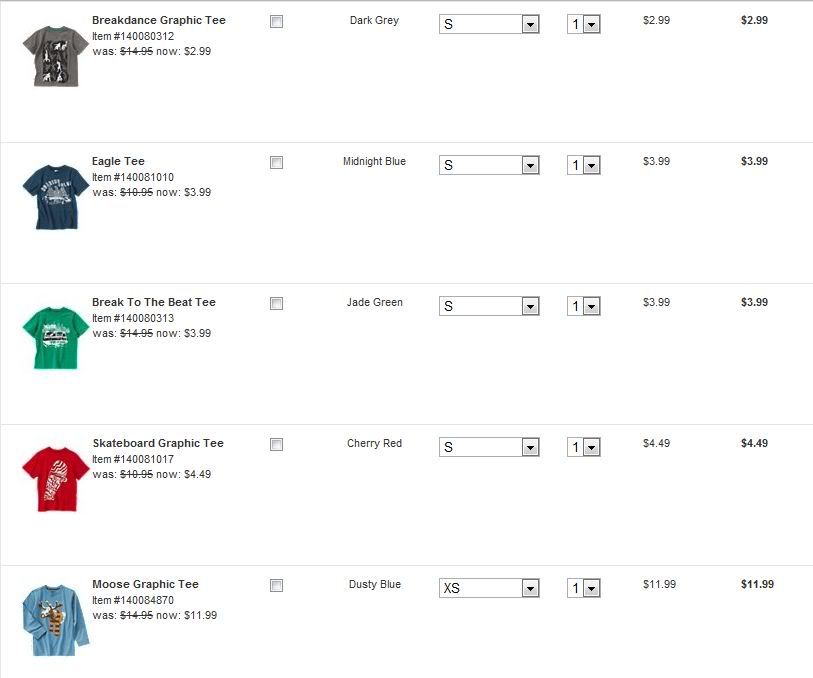Open the XS size dropdown for Moose Tee
Viewport: 813px width, 678px height.
click(489, 588)
